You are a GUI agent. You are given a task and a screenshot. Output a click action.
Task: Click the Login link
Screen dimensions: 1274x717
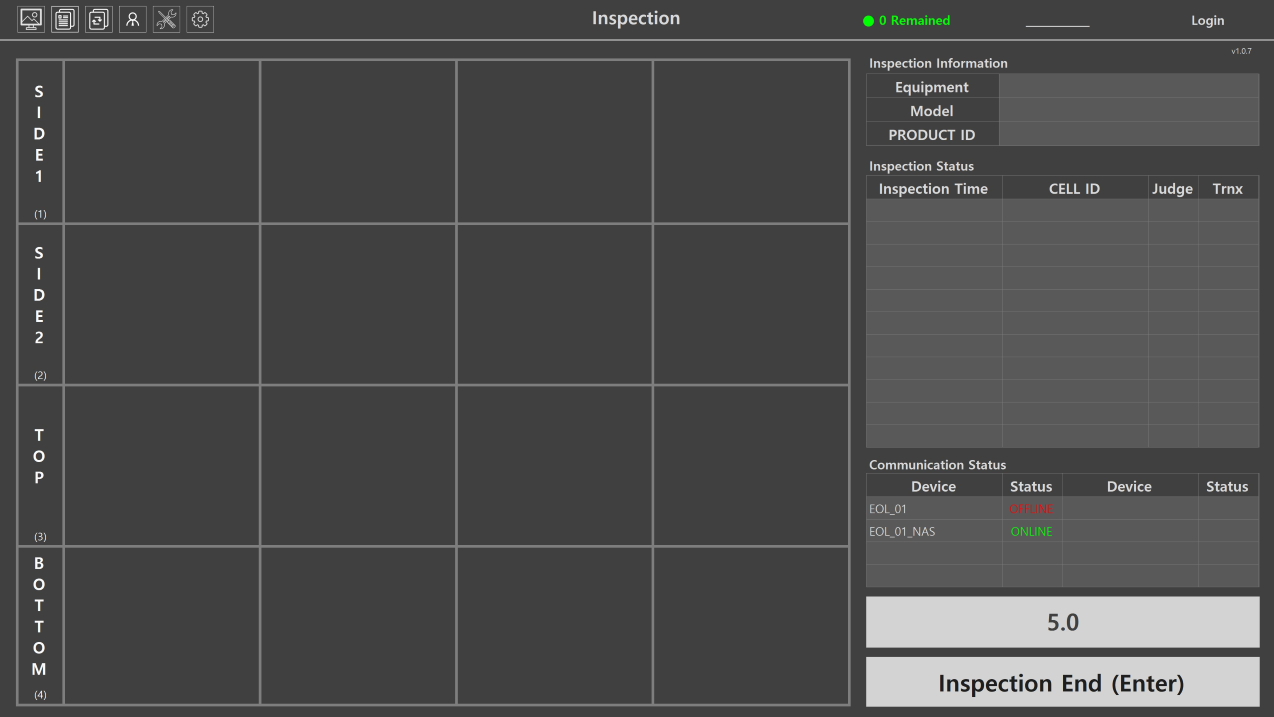point(1207,21)
